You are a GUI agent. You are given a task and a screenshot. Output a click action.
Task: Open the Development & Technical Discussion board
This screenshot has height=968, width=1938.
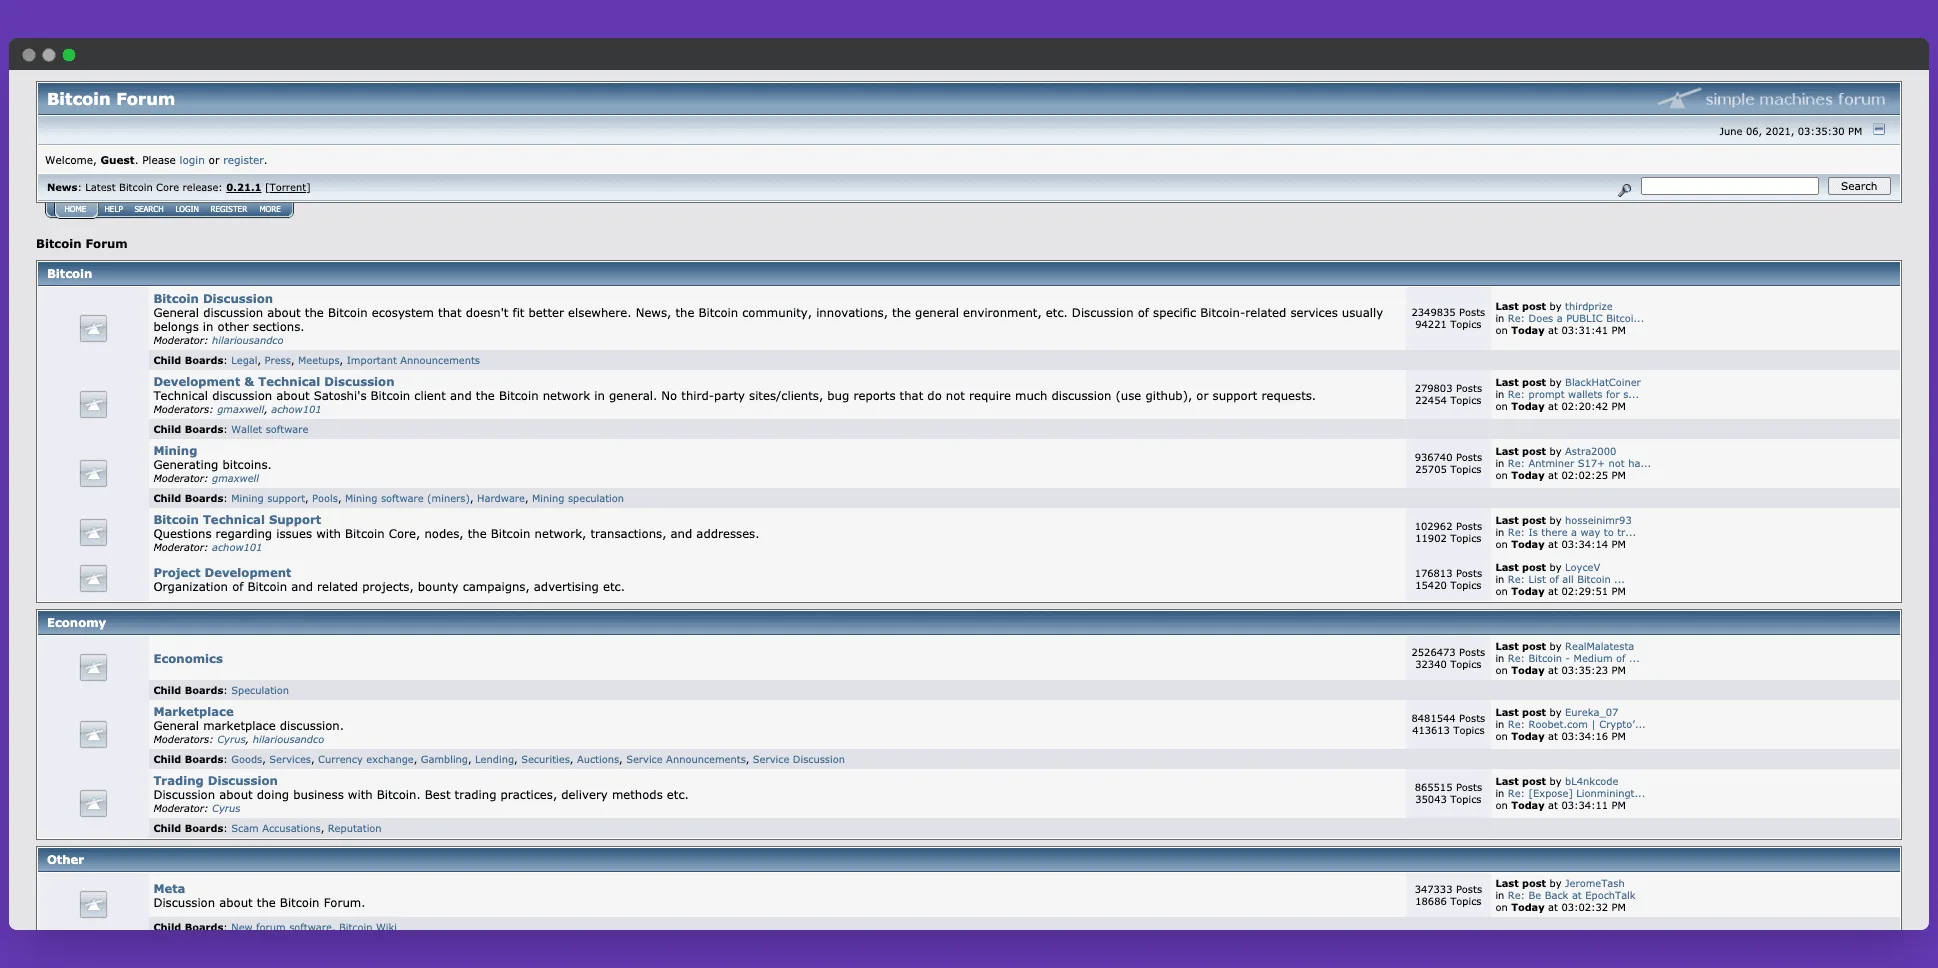click(x=273, y=382)
